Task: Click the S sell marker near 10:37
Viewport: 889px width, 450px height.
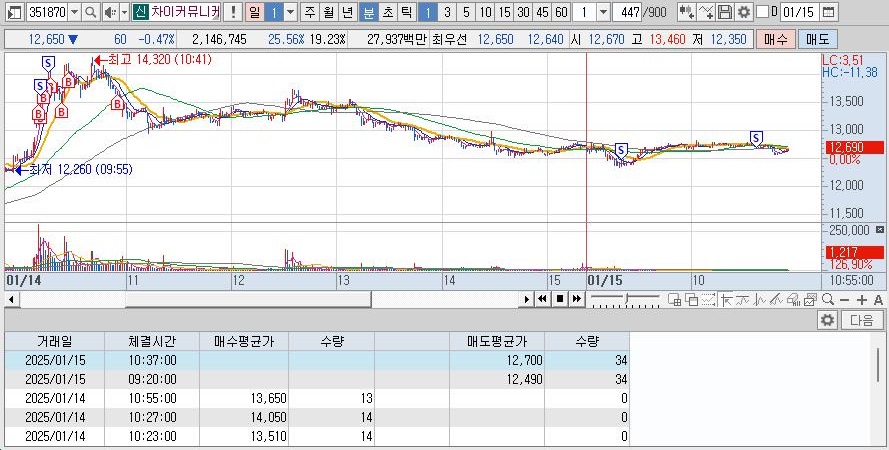Action: pos(756,138)
